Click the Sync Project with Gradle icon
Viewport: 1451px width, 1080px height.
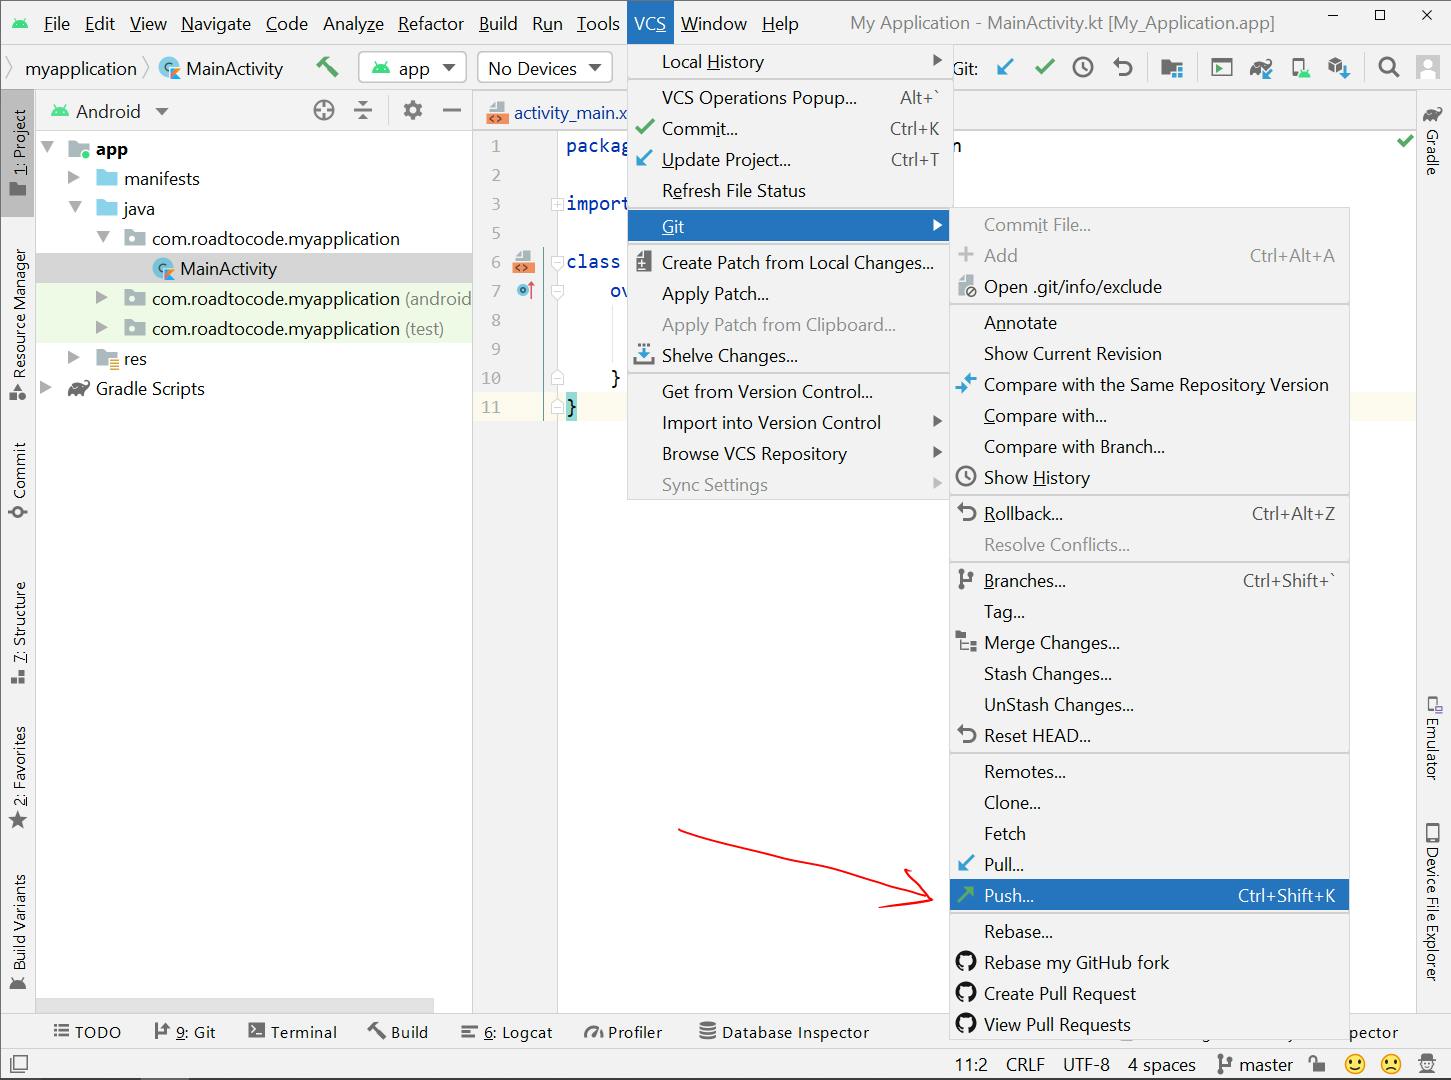[x=1260, y=67]
